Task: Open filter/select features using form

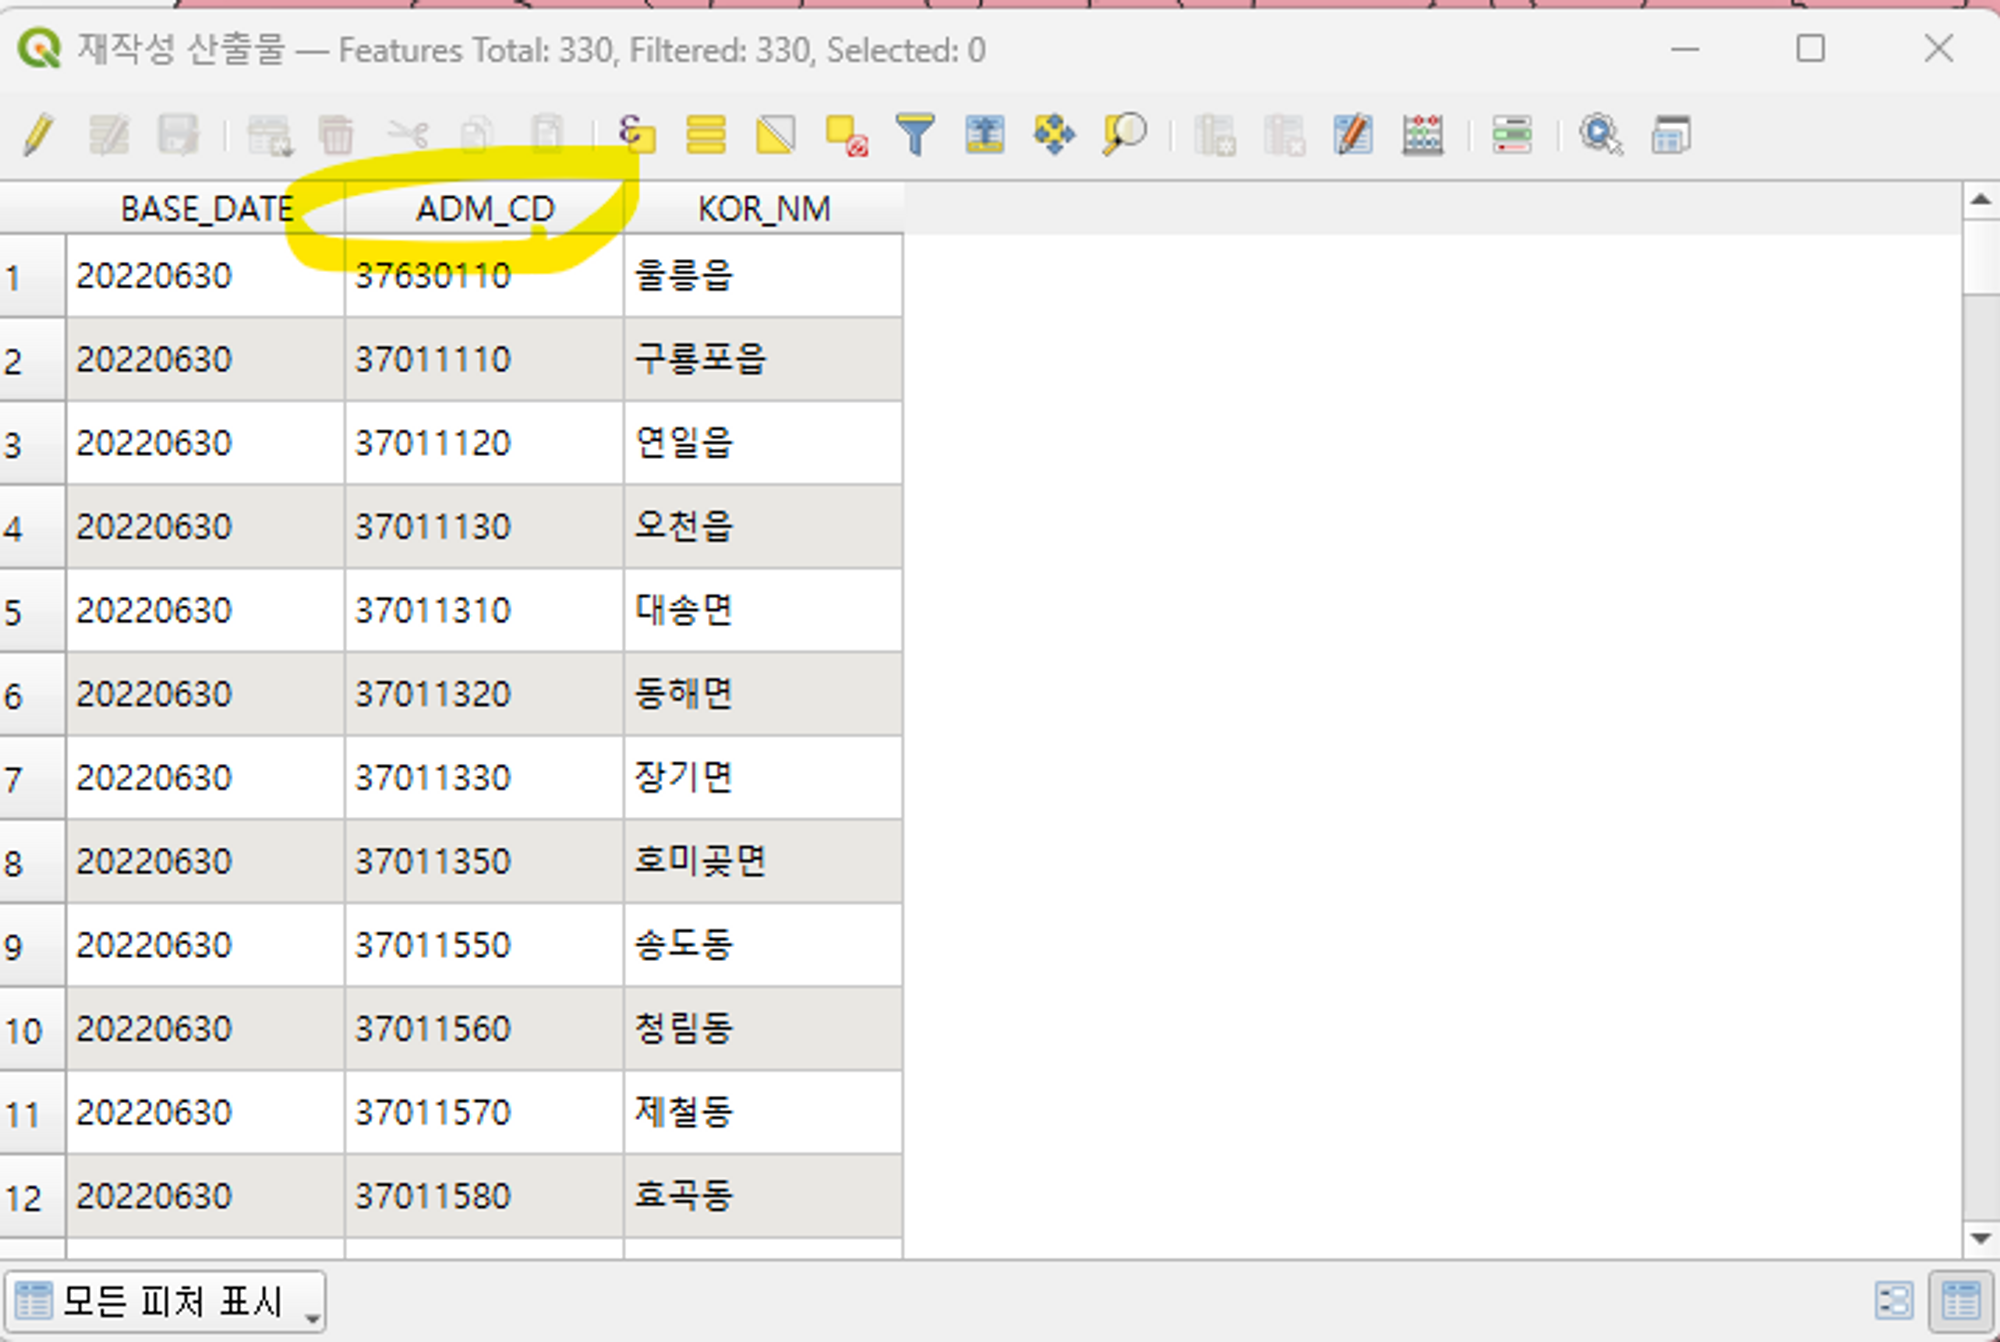Action: tap(915, 134)
